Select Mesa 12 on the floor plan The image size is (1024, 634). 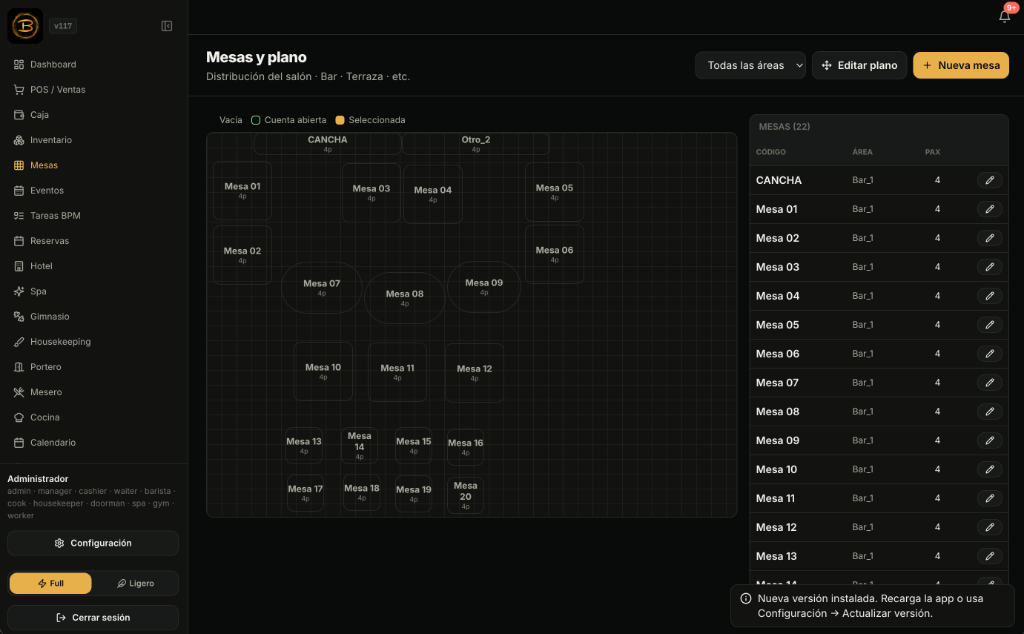(x=474, y=373)
